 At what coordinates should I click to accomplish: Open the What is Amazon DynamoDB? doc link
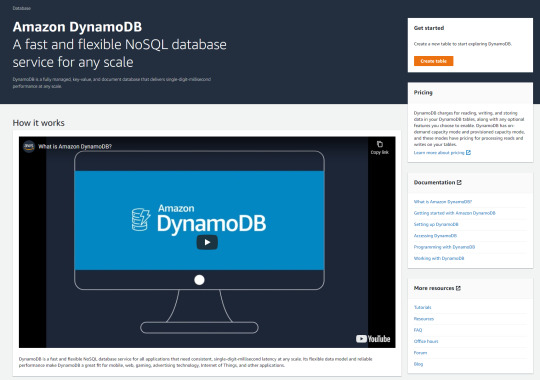443,202
